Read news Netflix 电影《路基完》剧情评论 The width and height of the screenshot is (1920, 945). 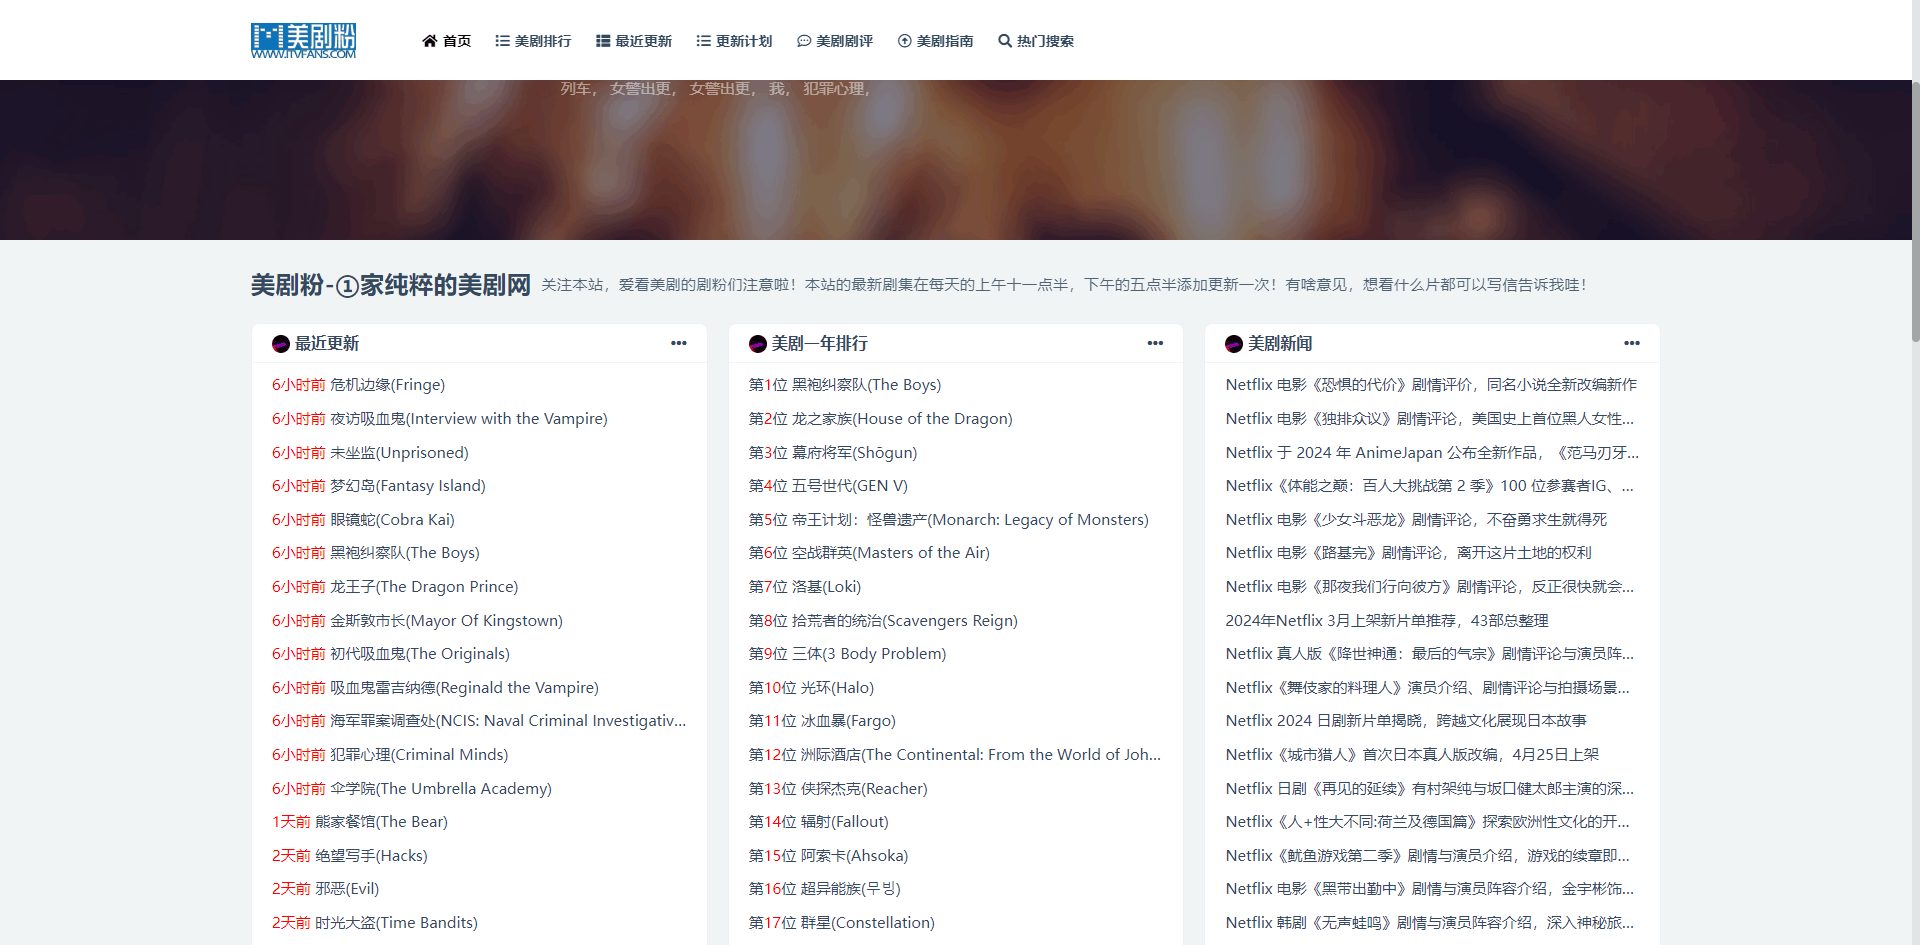pyautogui.click(x=1408, y=553)
